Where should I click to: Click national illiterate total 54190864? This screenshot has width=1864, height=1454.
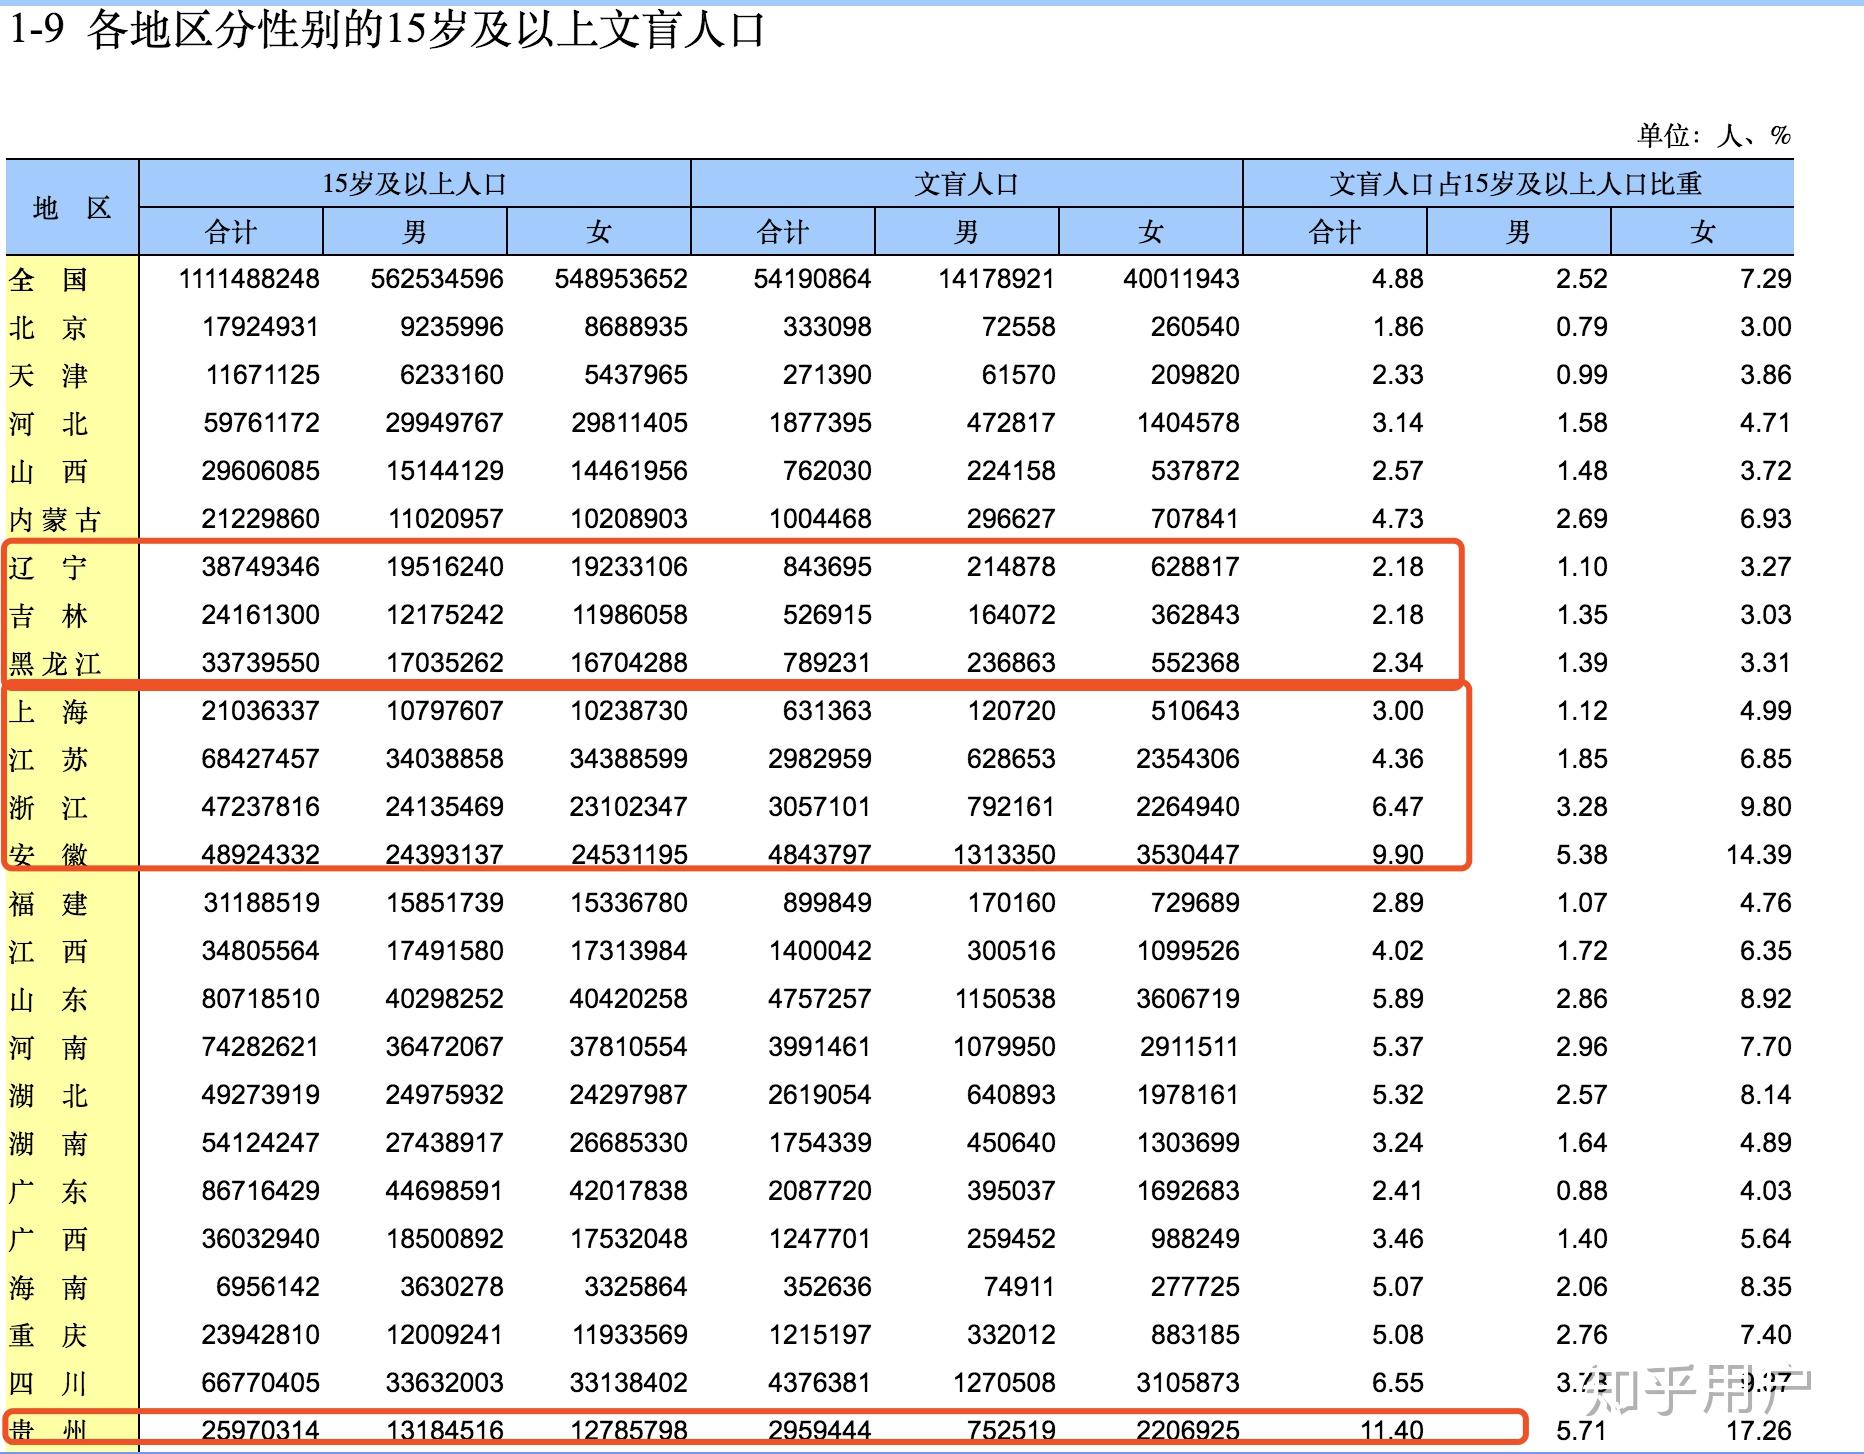812,279
